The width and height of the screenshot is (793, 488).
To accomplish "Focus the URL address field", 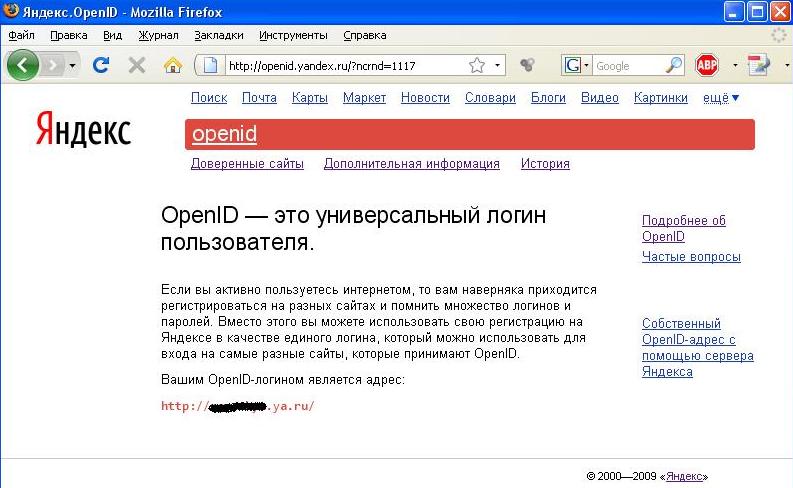I will (344, 66).
